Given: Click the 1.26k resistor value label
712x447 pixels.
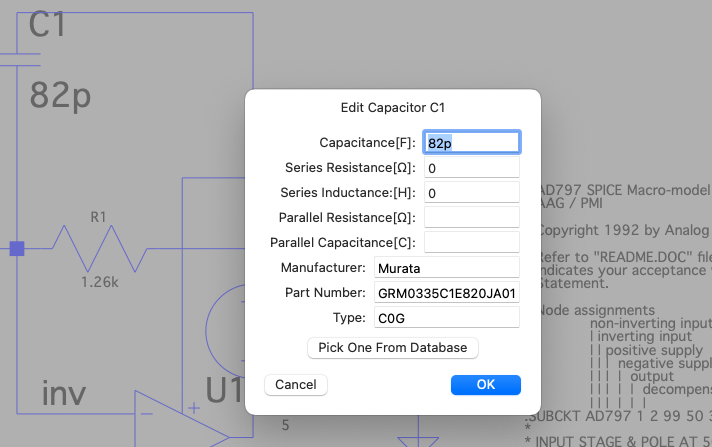Looking at the screenshot, I should tap(99, 282).
